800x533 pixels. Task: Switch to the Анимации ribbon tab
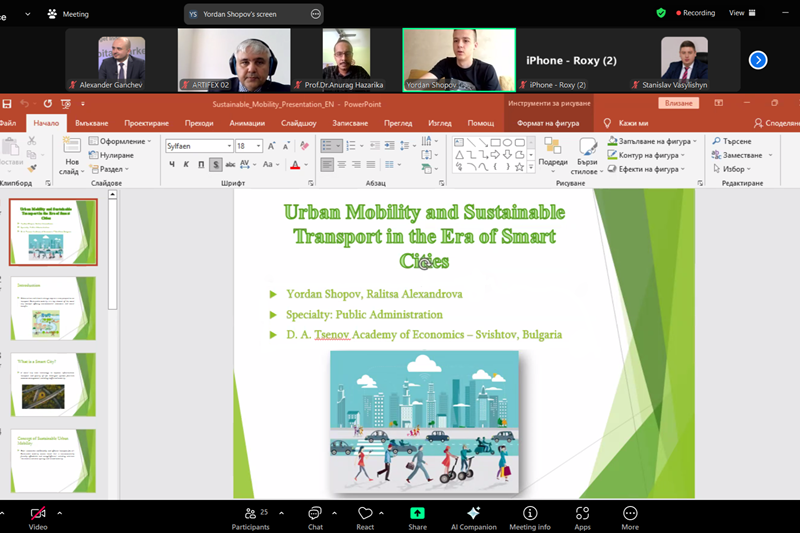pos(247,123)
